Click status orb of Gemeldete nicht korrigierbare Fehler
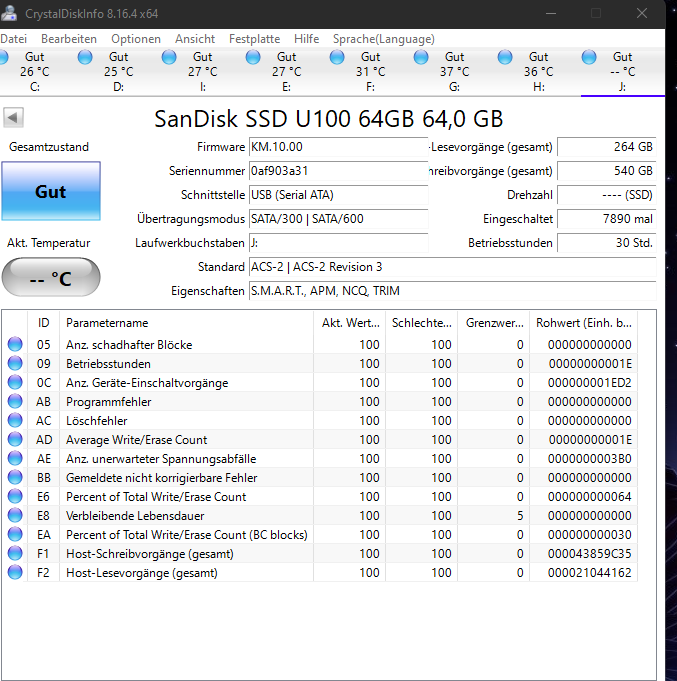Viewport: 677px width, 681px height. pos(15,477)
